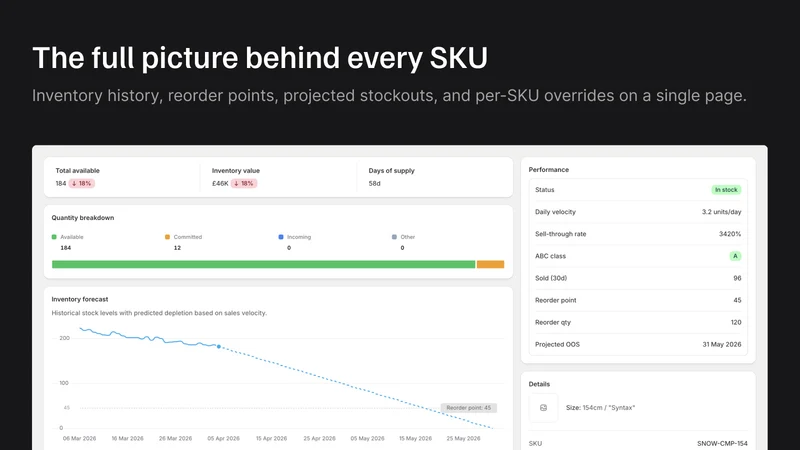Click the Inventory value 18% decrease badge
Image resolution: width=800 pixels, height=450 pixels.
(x=244, y=183)
